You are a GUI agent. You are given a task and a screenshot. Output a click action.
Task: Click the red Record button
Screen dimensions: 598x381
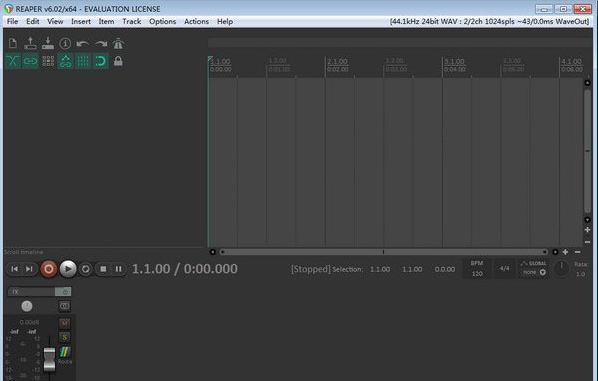coord(48,269)
